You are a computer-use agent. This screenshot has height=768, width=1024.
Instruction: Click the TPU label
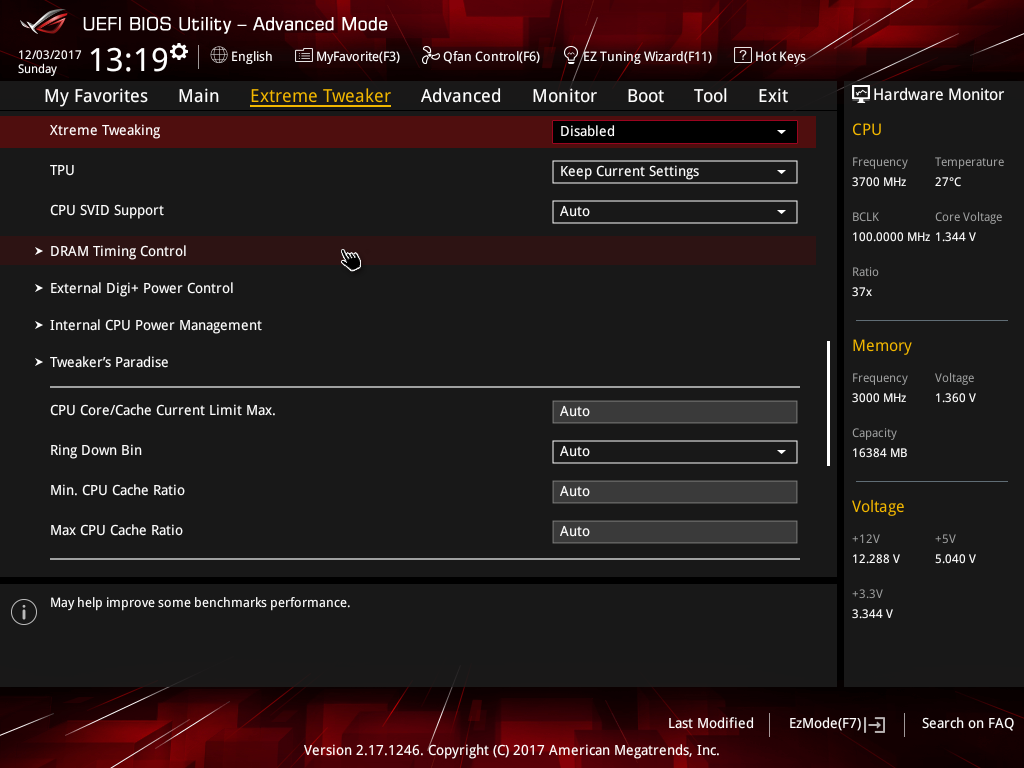coord(62,170)
